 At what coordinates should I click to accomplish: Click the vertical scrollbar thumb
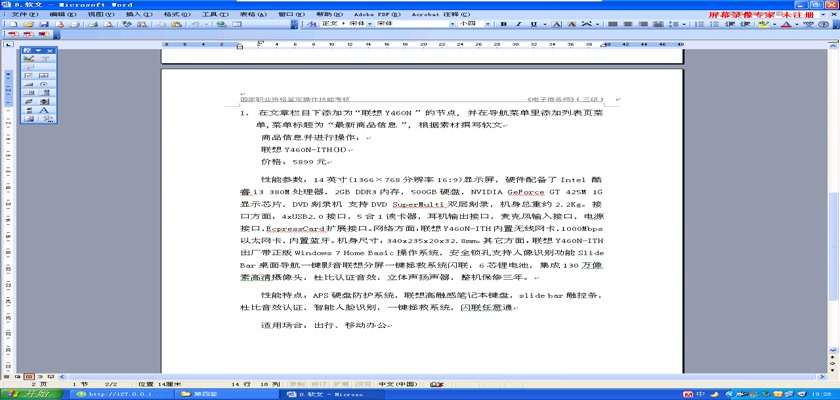coord(832,246)
